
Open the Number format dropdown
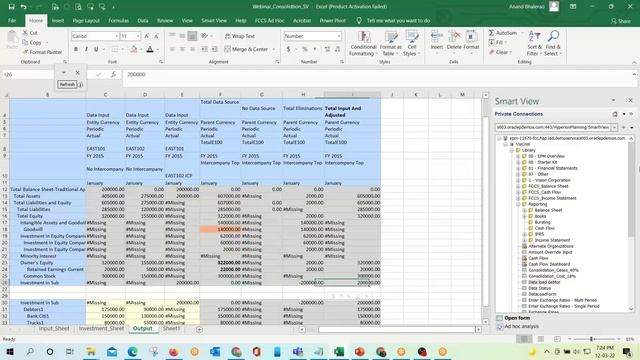pyautogui.click(x=339, y=36)
